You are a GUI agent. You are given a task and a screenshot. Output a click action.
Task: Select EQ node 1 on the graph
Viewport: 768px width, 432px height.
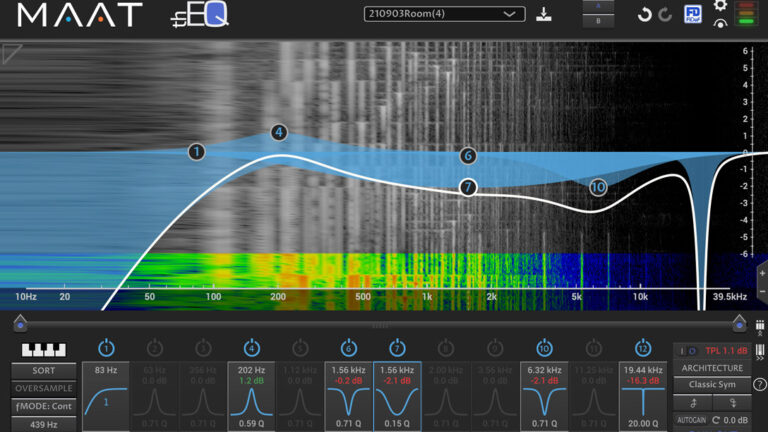pyautogui.click(x=196, y=152)
